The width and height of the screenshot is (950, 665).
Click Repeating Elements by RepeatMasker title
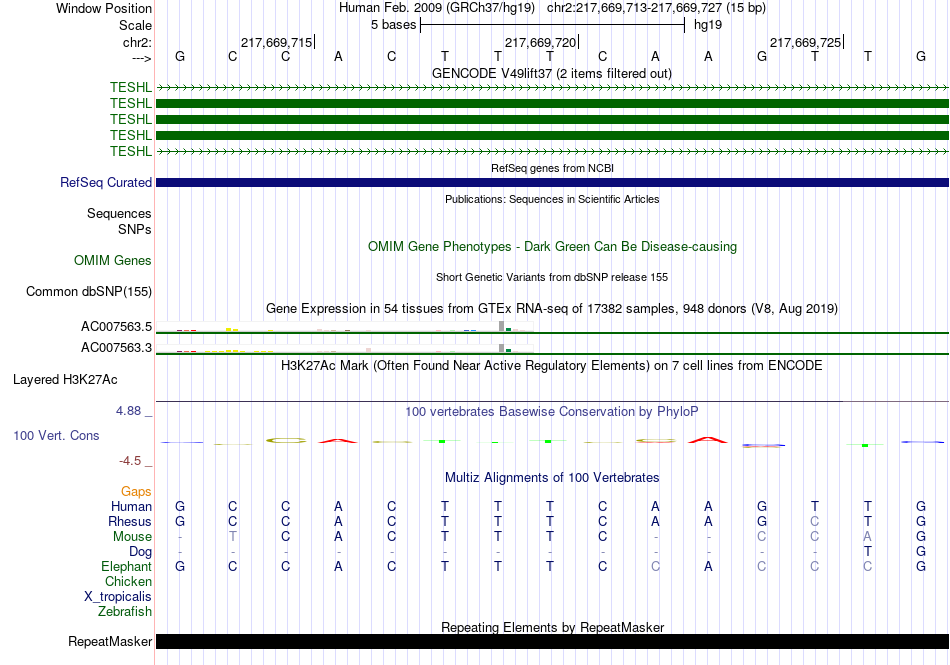[552, 627]
